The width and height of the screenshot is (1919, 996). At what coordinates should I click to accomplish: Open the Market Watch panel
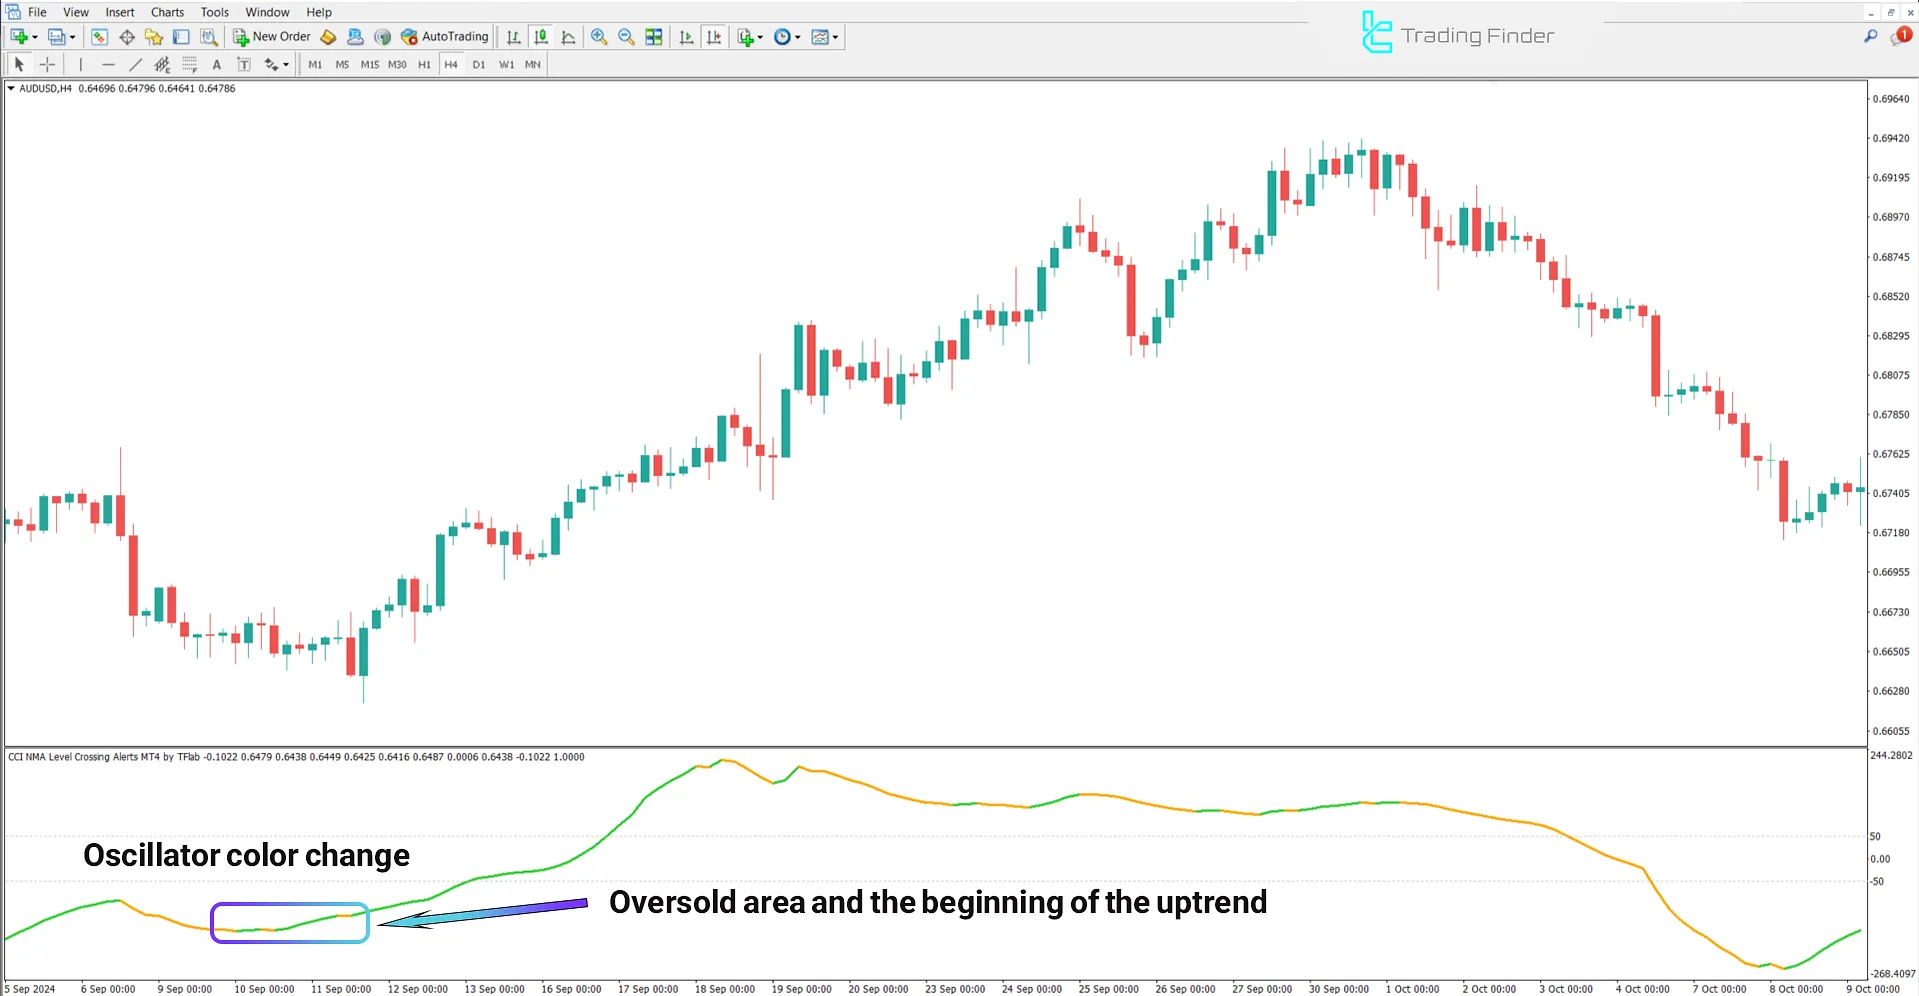(99, 36)
